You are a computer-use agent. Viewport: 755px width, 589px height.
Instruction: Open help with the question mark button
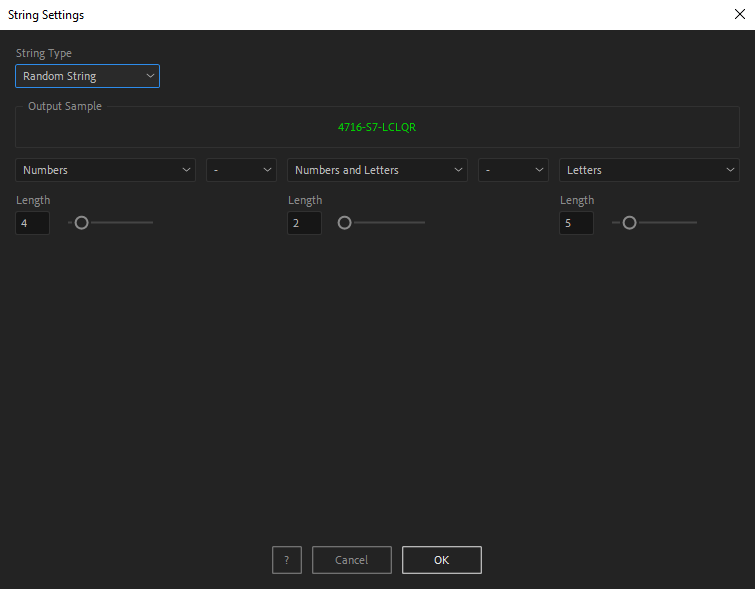287,560
